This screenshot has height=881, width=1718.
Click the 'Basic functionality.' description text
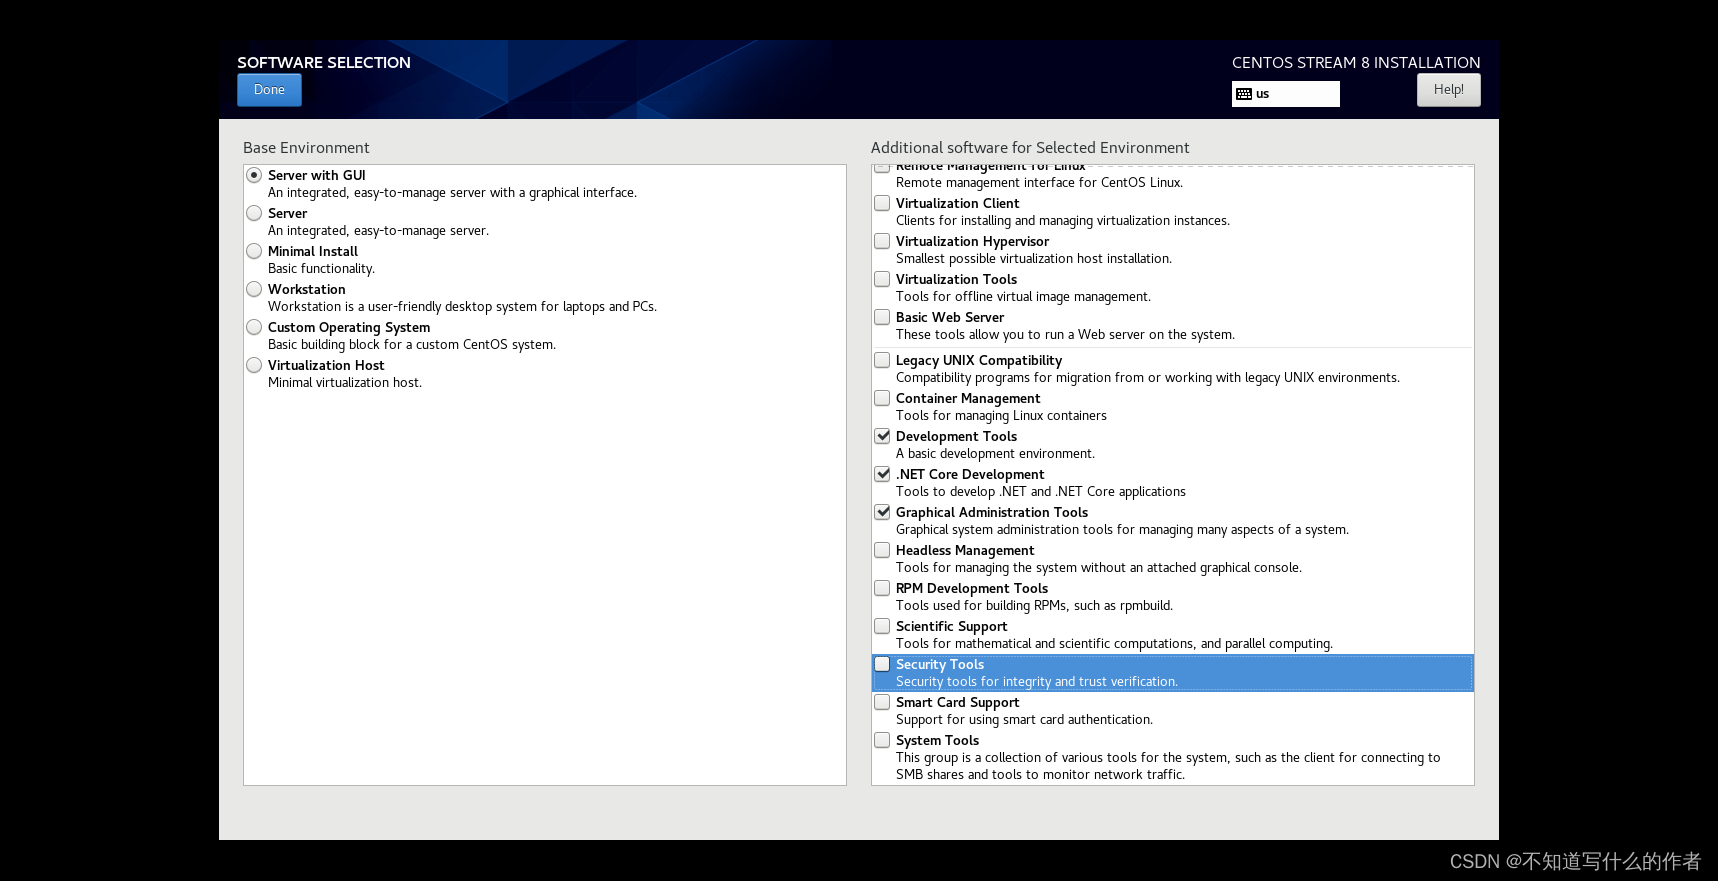click(x=321, y=269)
